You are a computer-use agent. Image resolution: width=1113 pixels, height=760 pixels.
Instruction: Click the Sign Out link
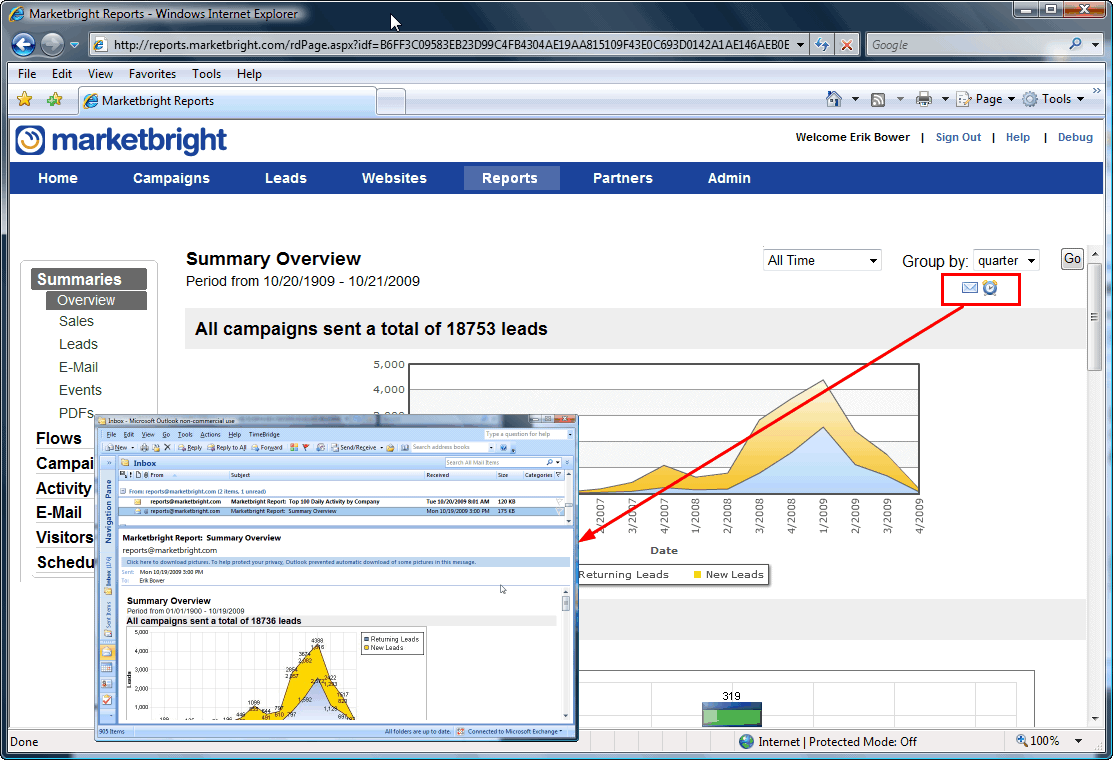point(958,137)
